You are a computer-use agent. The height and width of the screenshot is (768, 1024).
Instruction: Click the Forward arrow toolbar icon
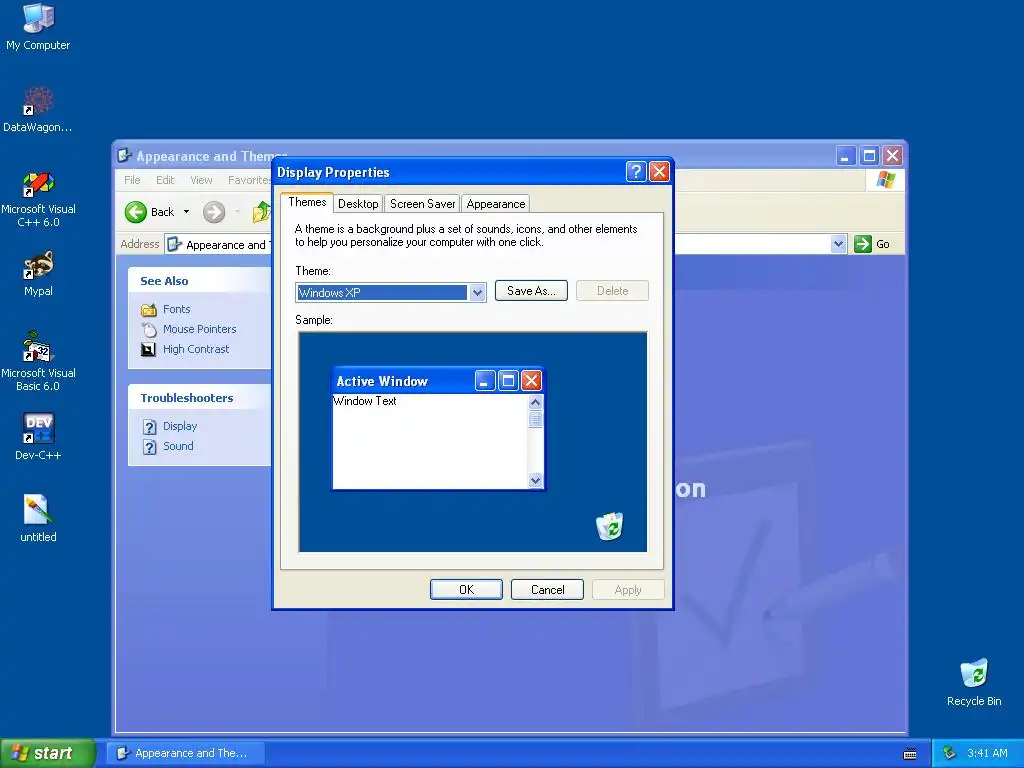[214, 212]
